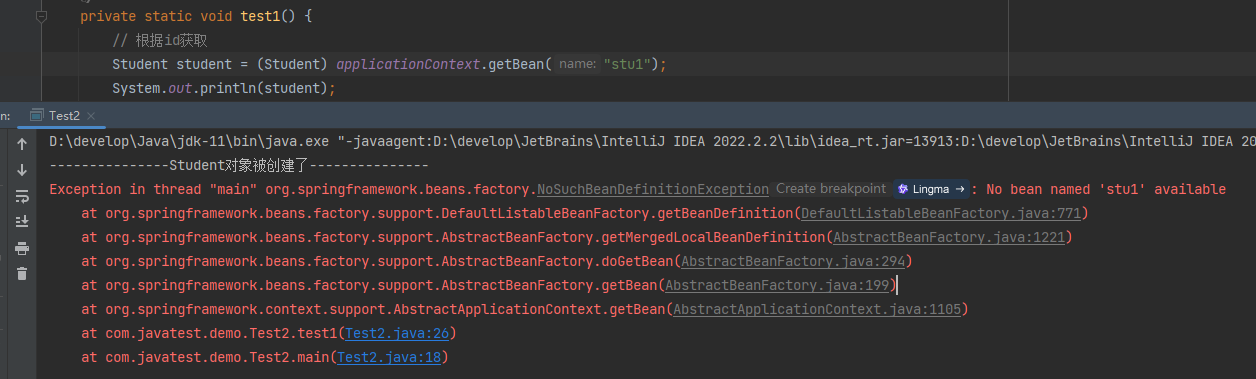1256x379 pixels.
Task: Open AbstractBeanFactory.java:1221 link
Action: pyautogui.click(x=950, y=237)
